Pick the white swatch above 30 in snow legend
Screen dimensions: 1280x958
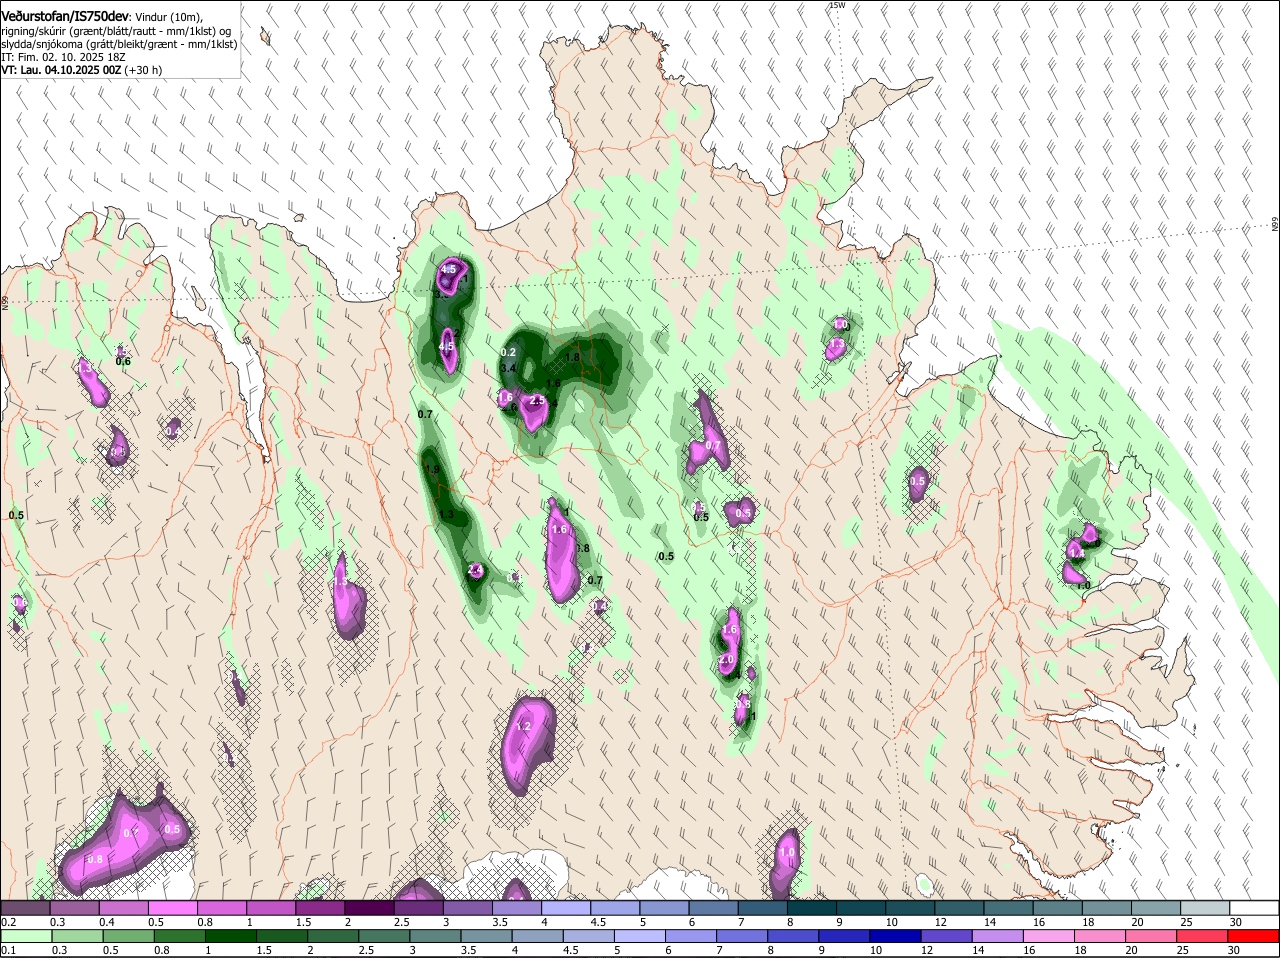click(x=1255, y=908)
